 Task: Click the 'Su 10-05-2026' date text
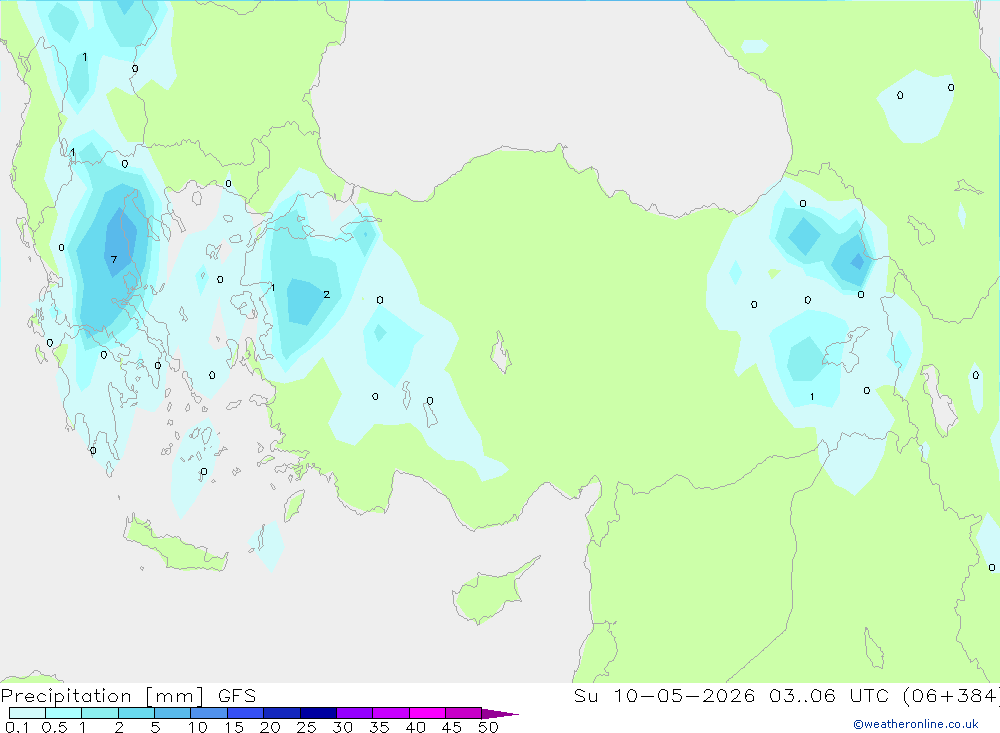pos(665,696)
